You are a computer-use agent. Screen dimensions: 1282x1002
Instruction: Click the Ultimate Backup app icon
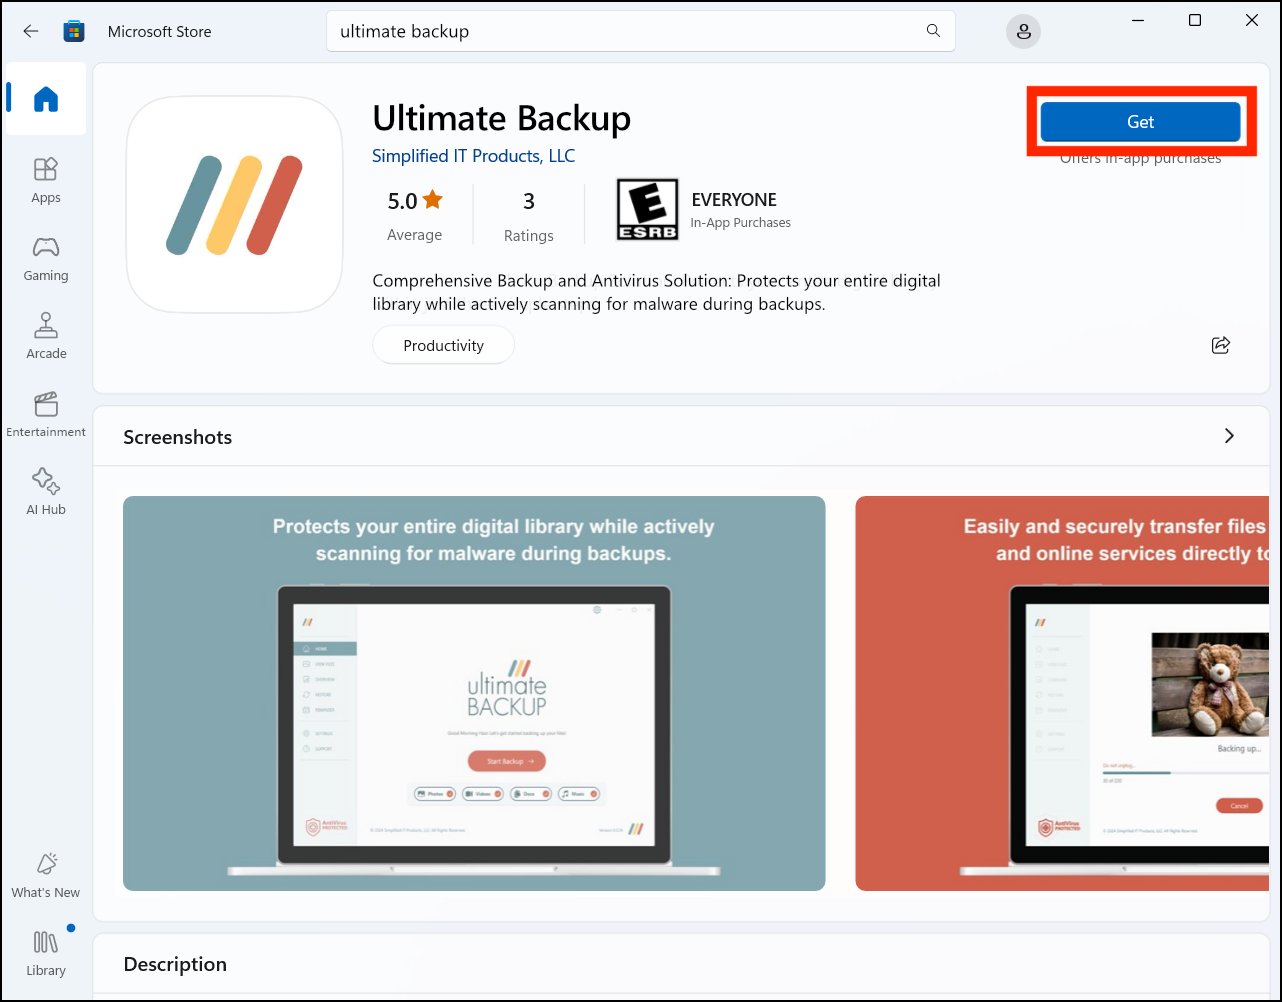tap(234, 205)
